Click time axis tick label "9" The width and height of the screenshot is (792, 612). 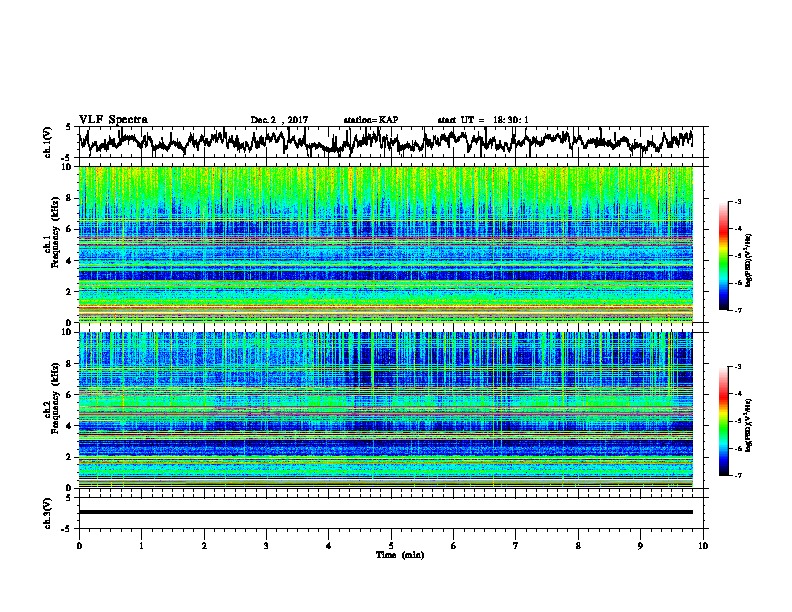click(640, 546)
